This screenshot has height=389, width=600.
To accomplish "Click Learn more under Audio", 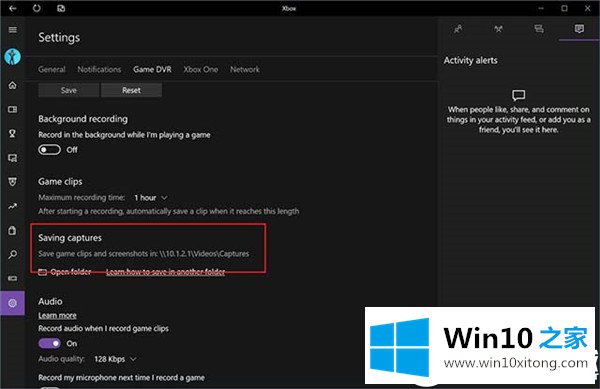I will [57, 316].
